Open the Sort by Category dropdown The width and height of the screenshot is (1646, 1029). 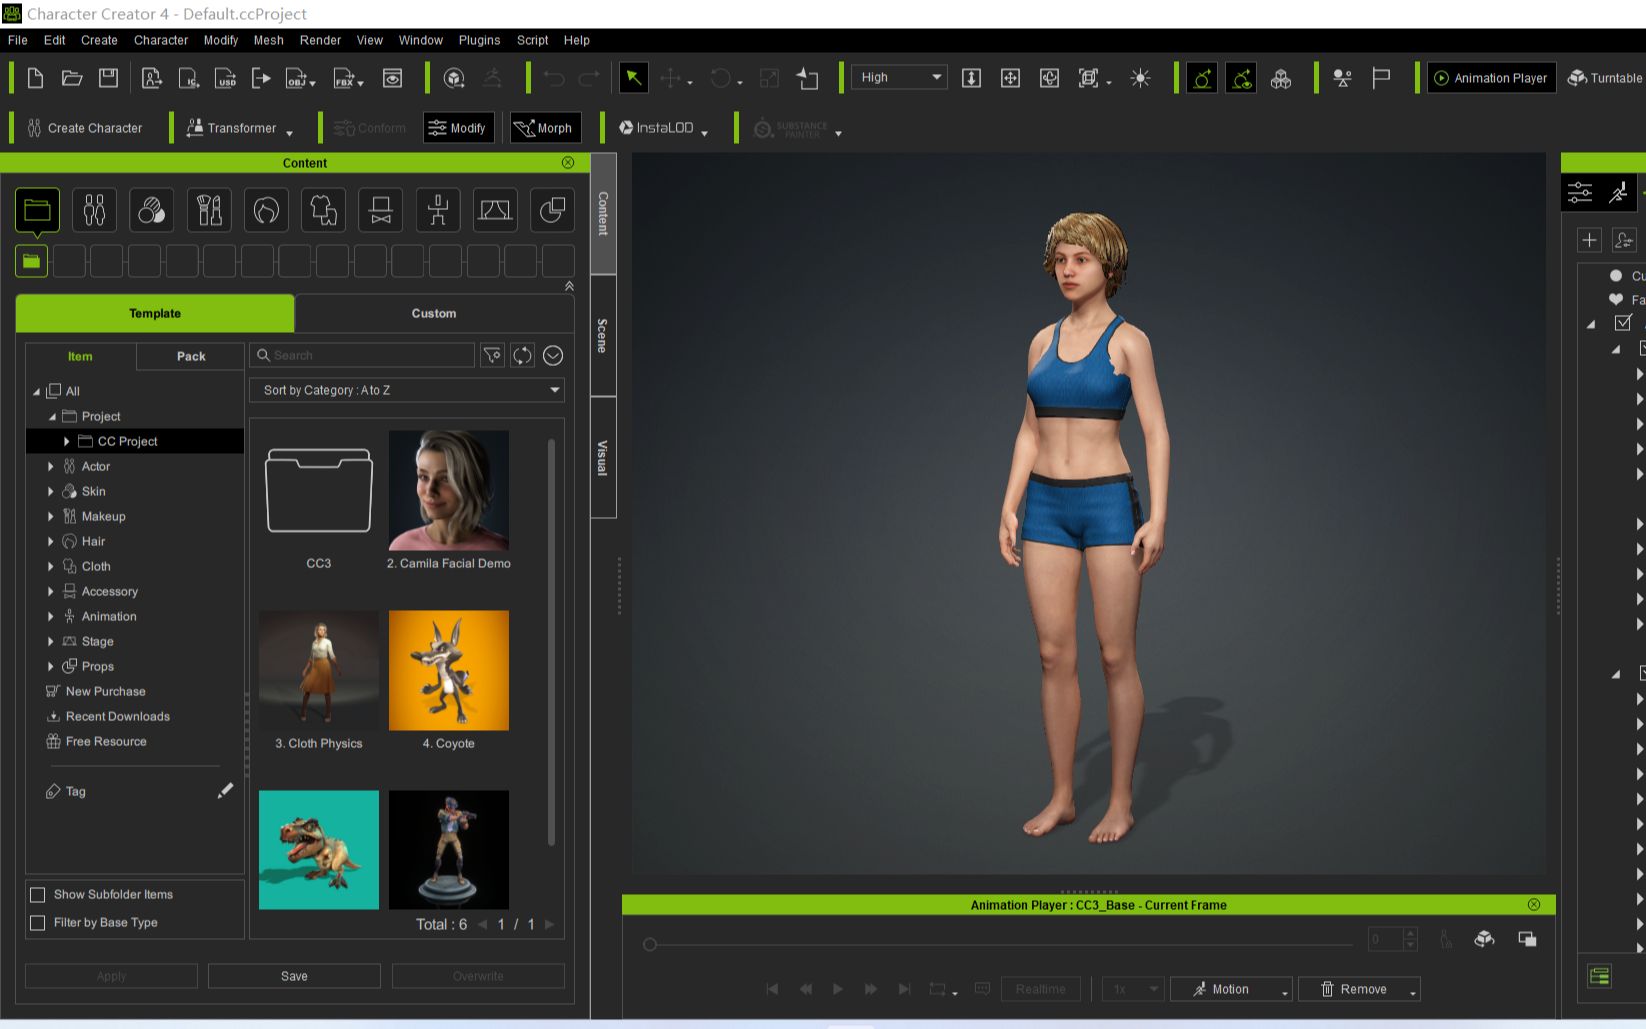pyautogui.click(x=406, y=390)
